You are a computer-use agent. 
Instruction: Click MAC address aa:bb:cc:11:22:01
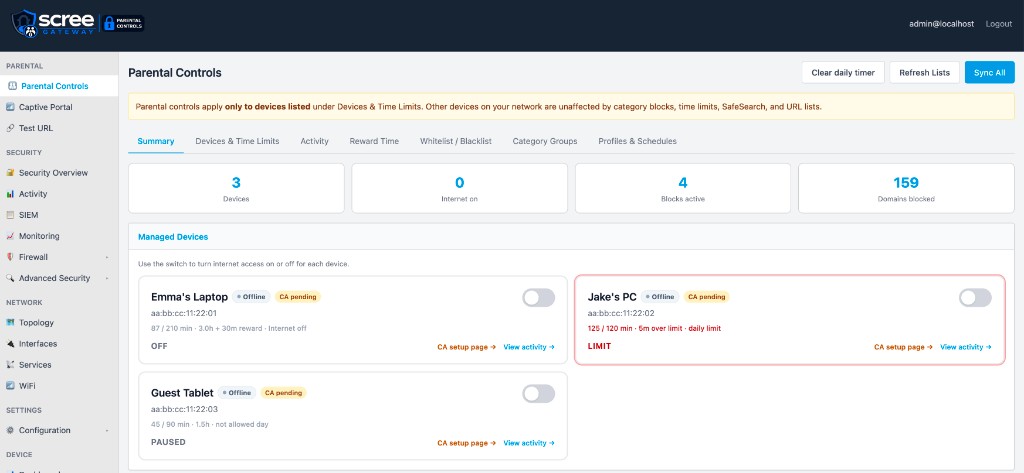[x=184, y=313]
